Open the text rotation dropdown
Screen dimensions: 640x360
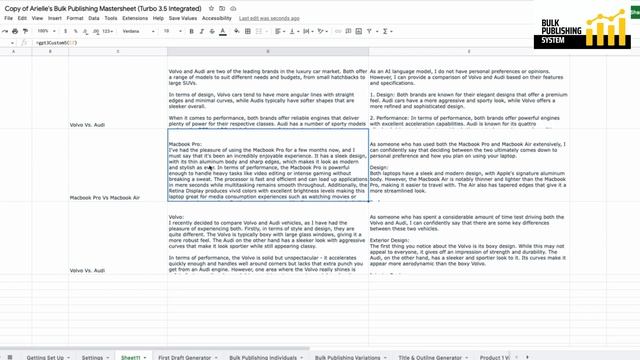(x=322, y=31)
